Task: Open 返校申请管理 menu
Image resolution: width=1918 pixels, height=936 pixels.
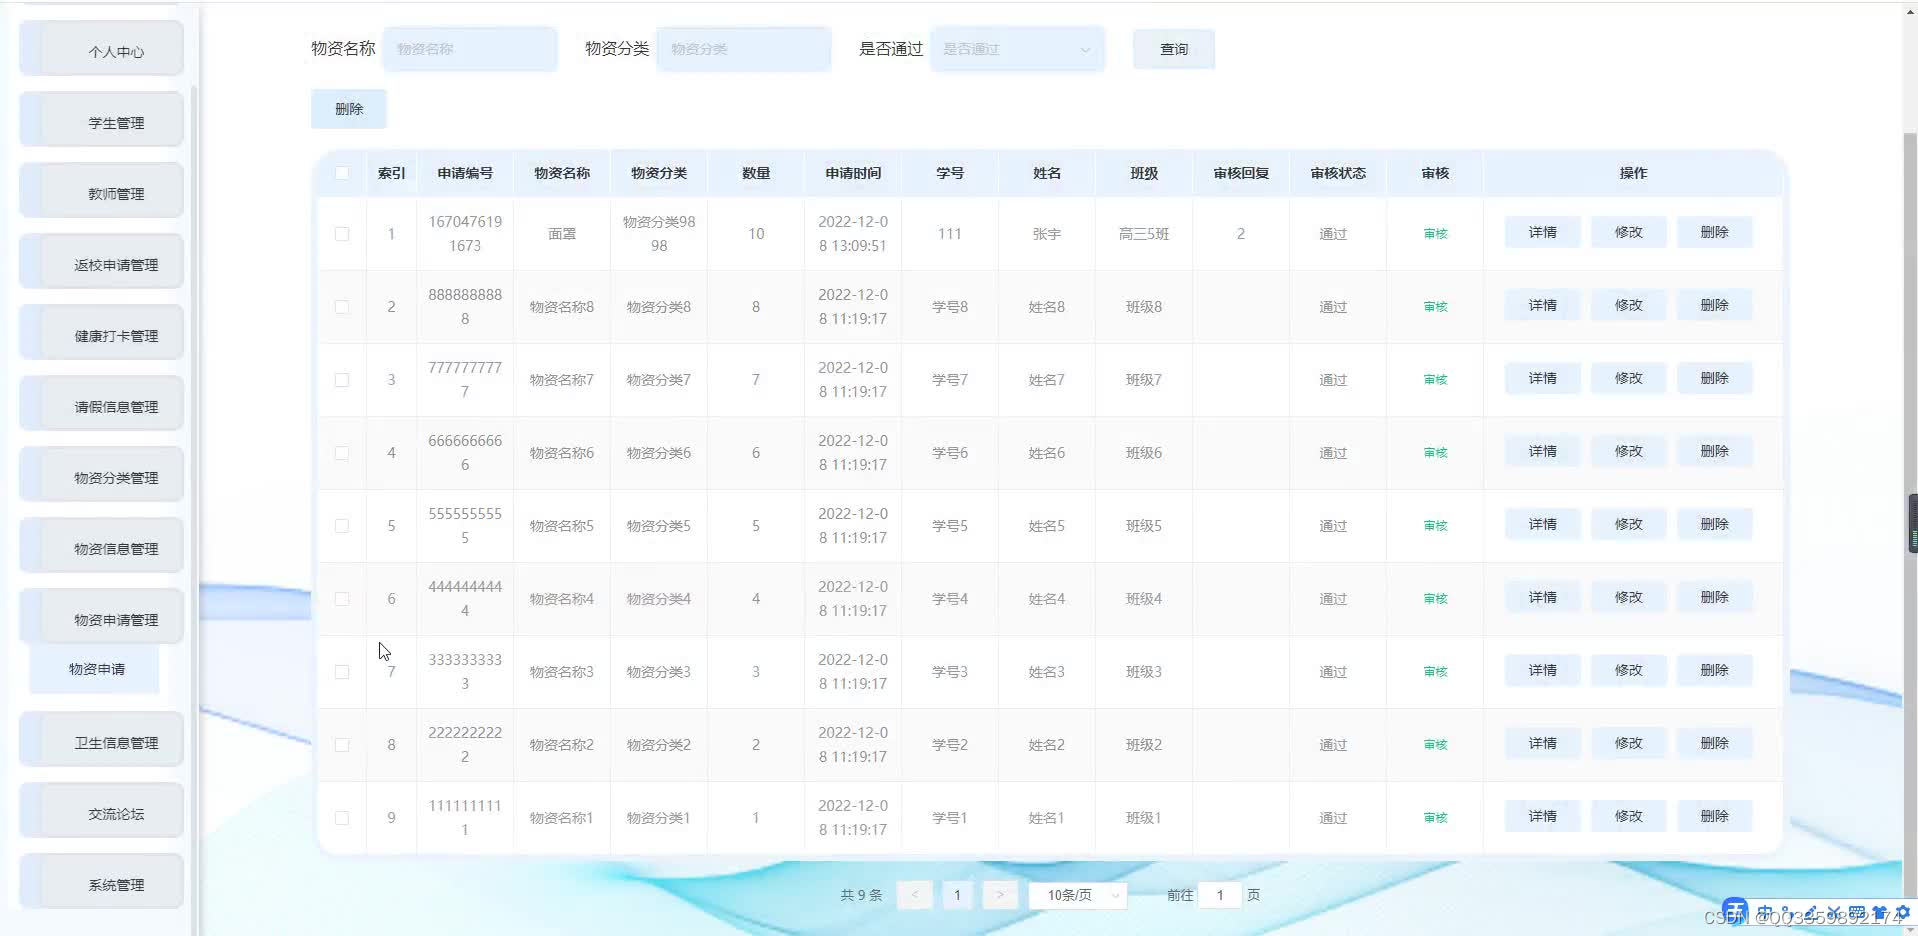Action: coord(102,262)
